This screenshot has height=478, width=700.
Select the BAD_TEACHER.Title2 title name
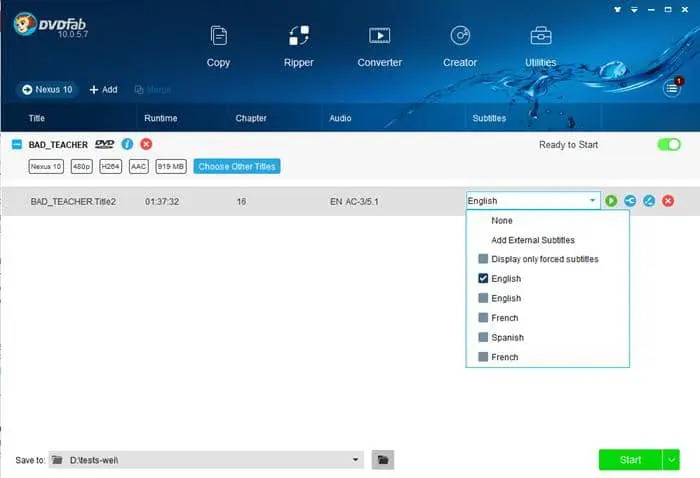pyautogui.click(x=73, y=202)
